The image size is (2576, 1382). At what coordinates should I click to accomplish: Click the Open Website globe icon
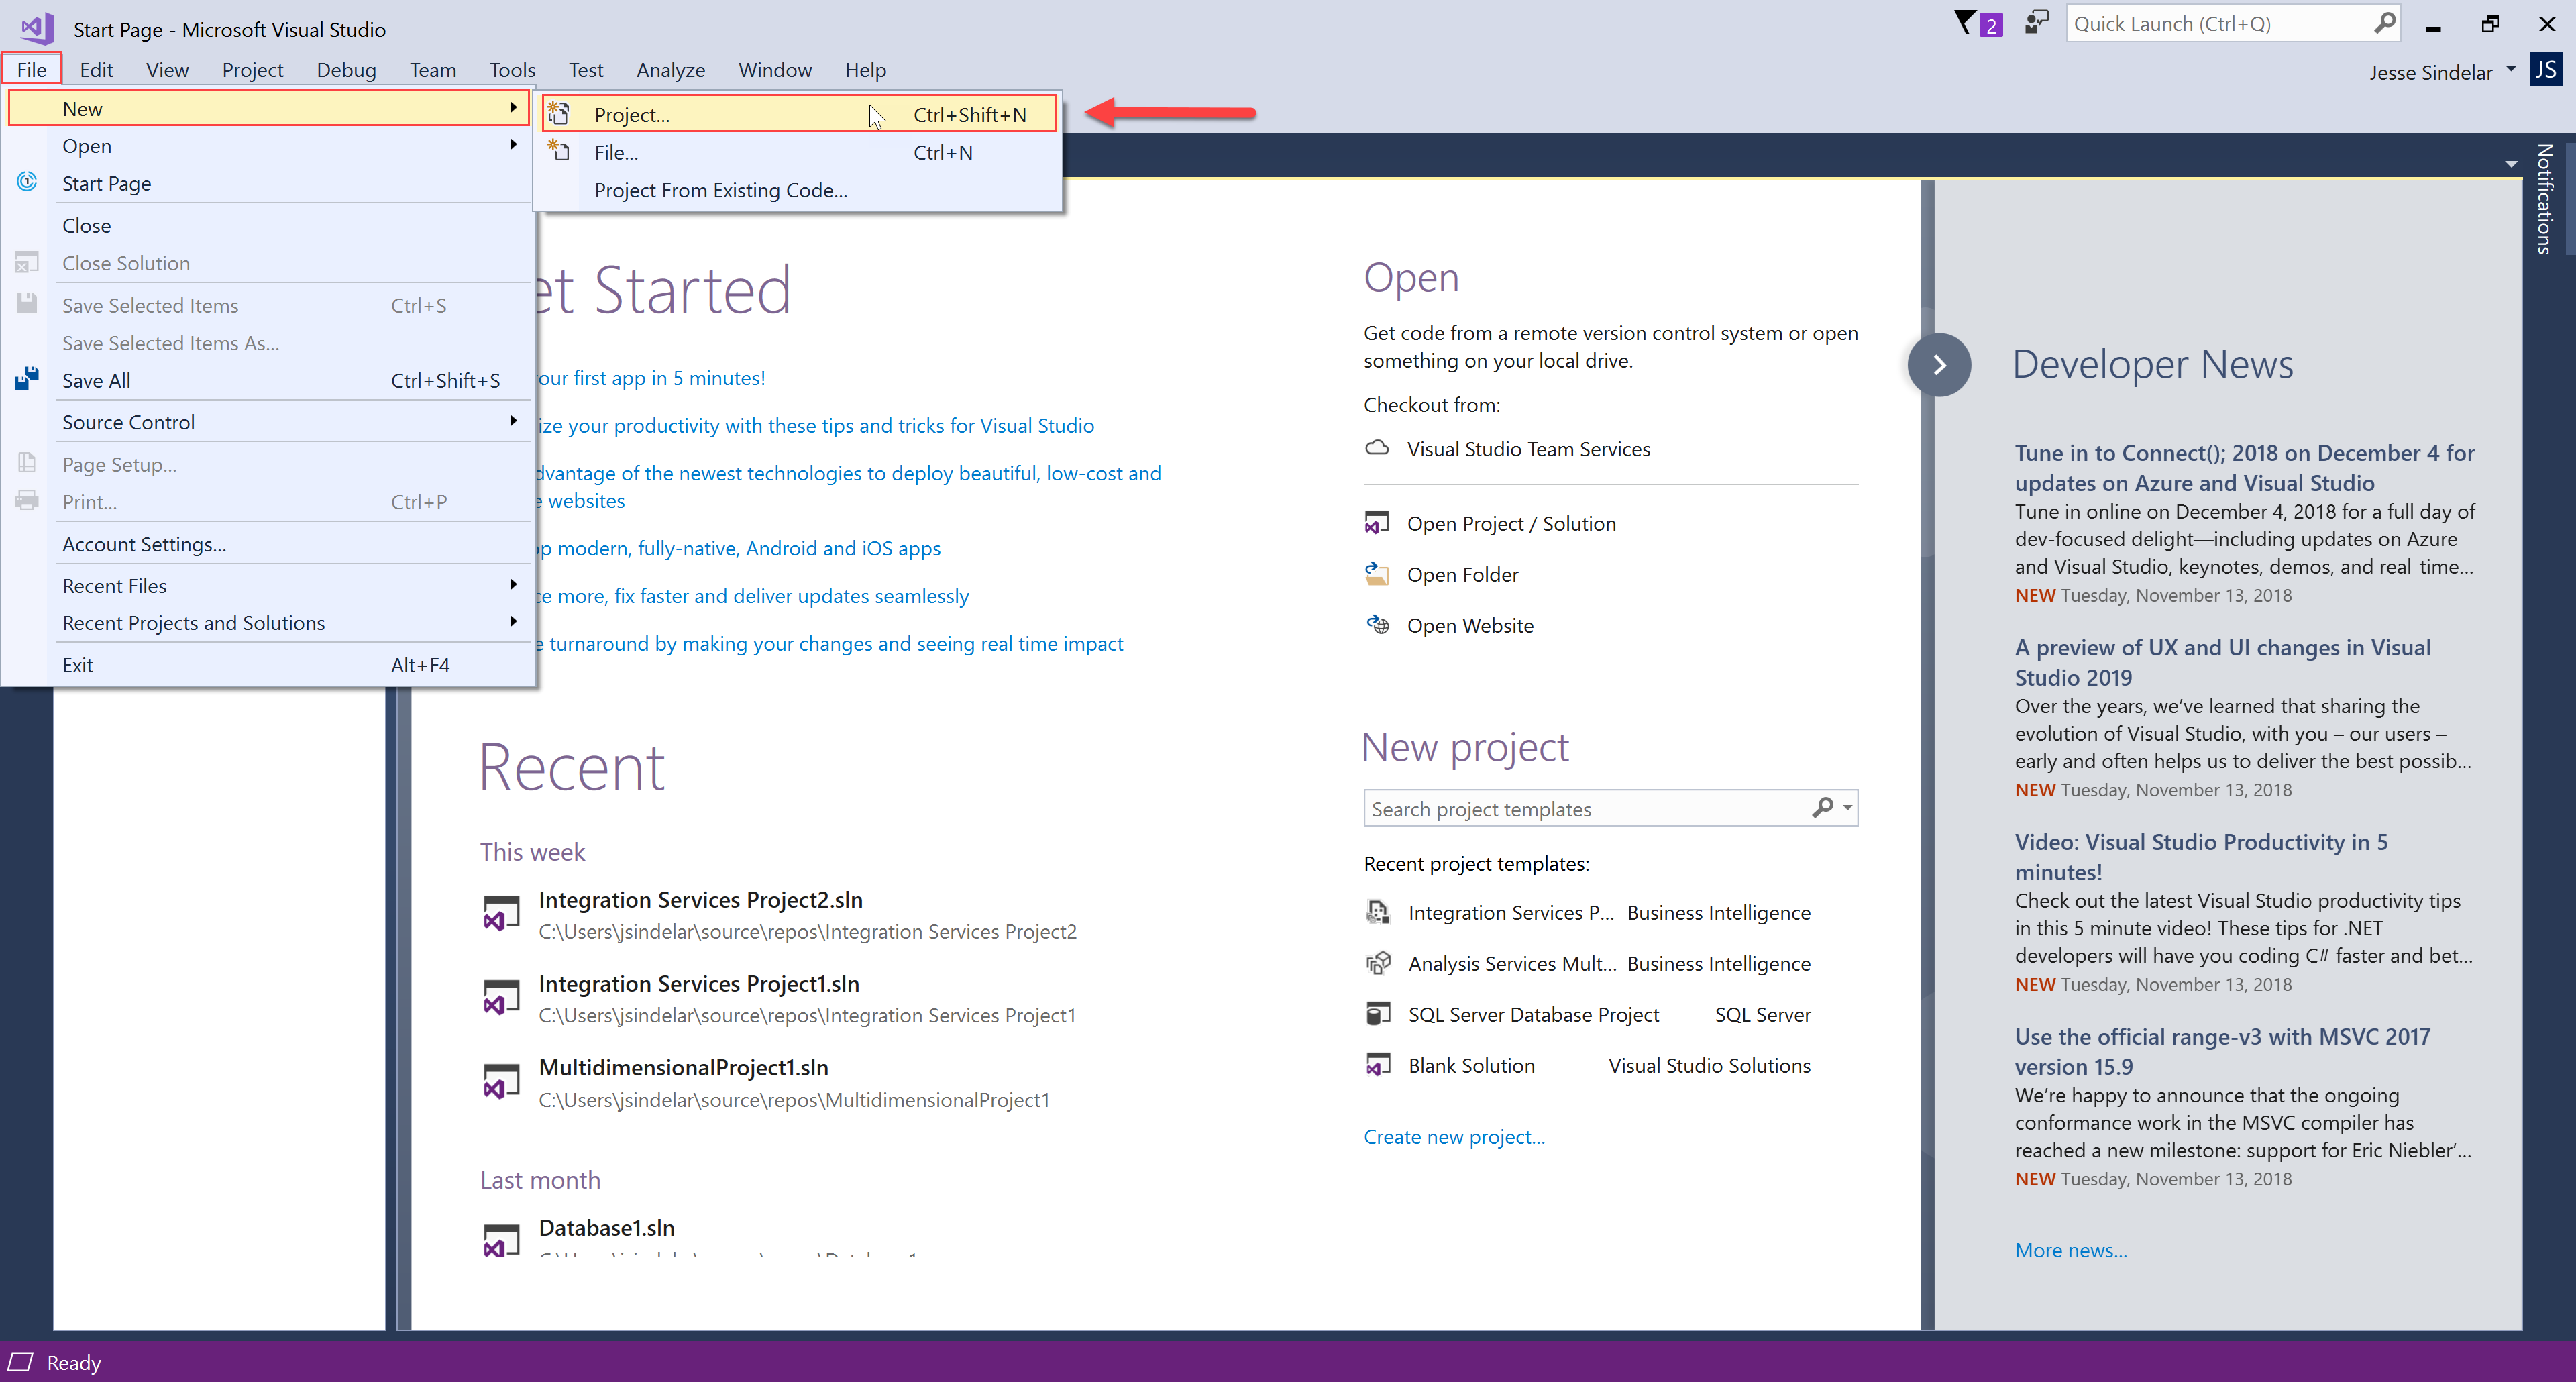point(1377,625)
